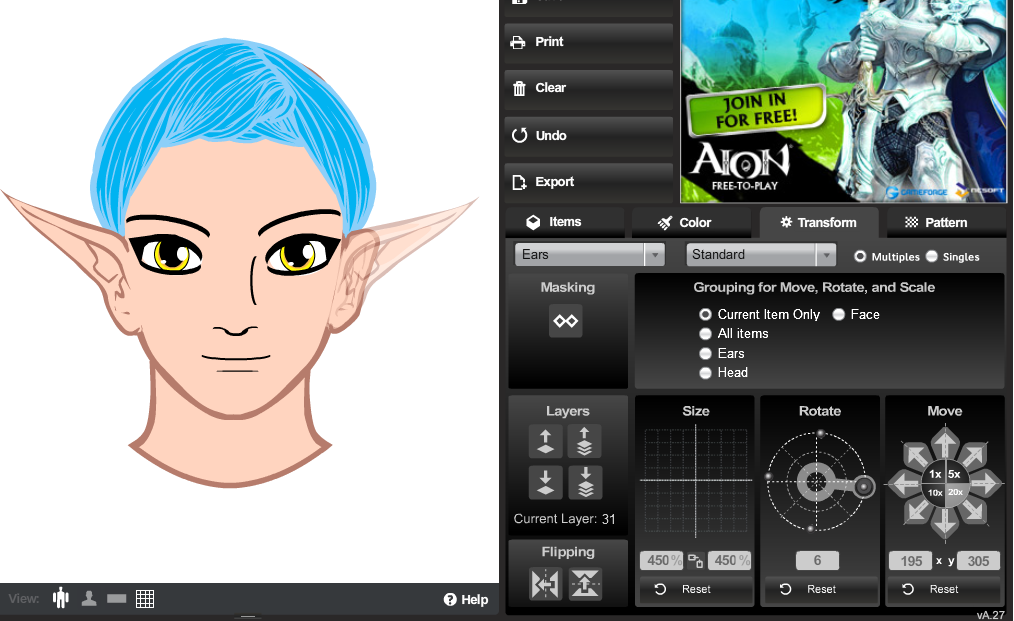
Task: Move item up one layer
Action: [546, 441]
